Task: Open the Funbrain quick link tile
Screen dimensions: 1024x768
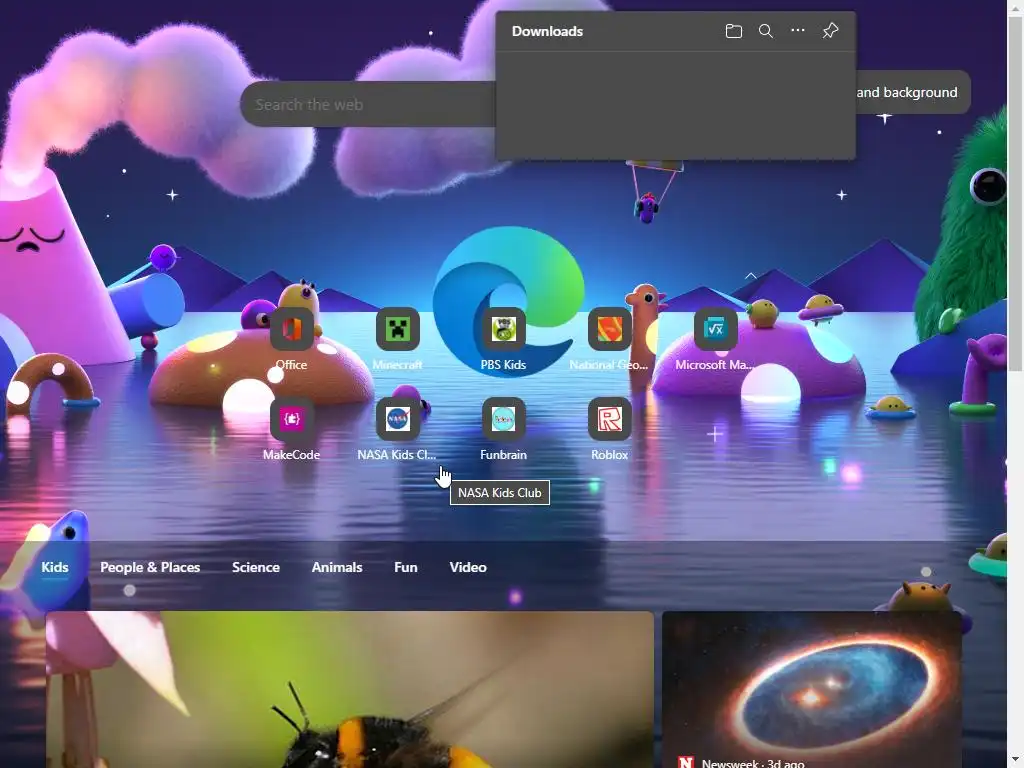Action: 503,430
